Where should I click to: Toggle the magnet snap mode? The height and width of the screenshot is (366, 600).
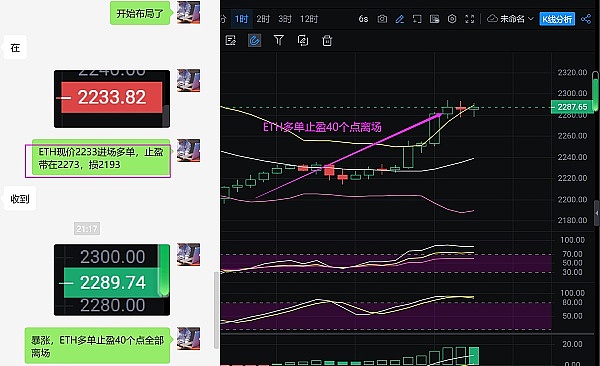(254, 40)
